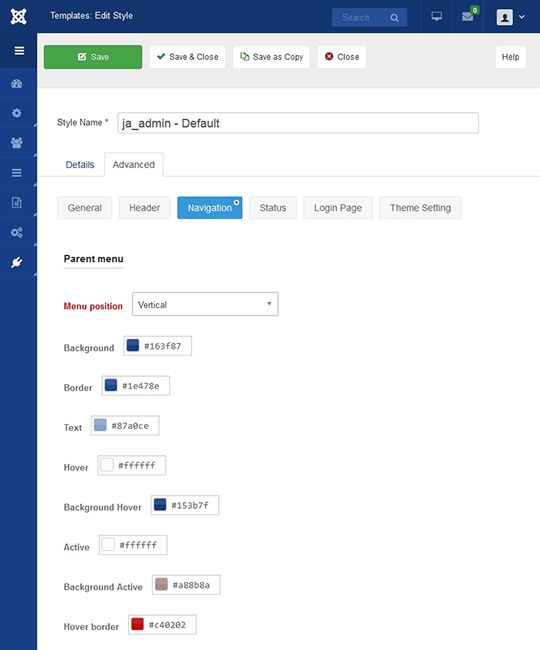The width and height of the screenshot is (540, 650).
Task: Open the extensions plug sidebar icon
Action: point(17,262)
